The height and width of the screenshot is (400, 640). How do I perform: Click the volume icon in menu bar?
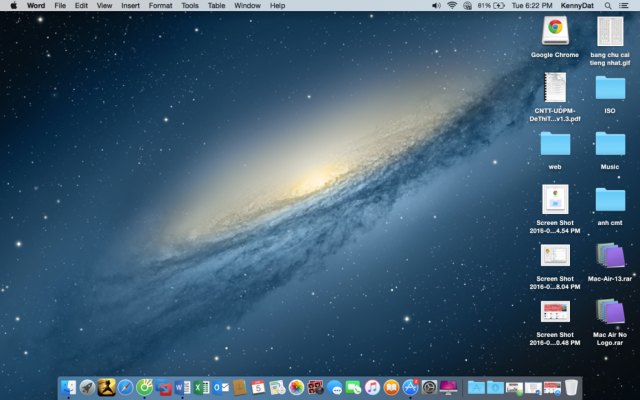pos(436,6)
